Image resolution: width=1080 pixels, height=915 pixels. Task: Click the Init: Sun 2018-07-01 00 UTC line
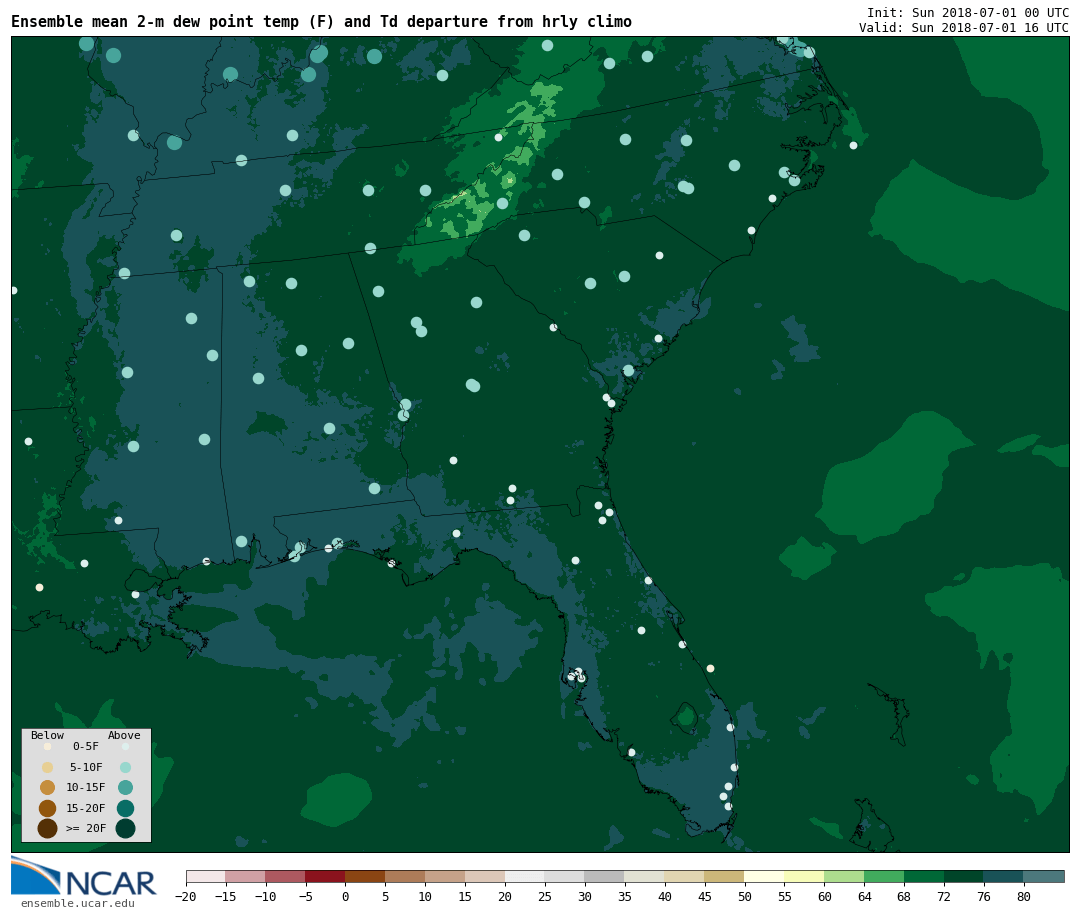click(x=968, y=12)
